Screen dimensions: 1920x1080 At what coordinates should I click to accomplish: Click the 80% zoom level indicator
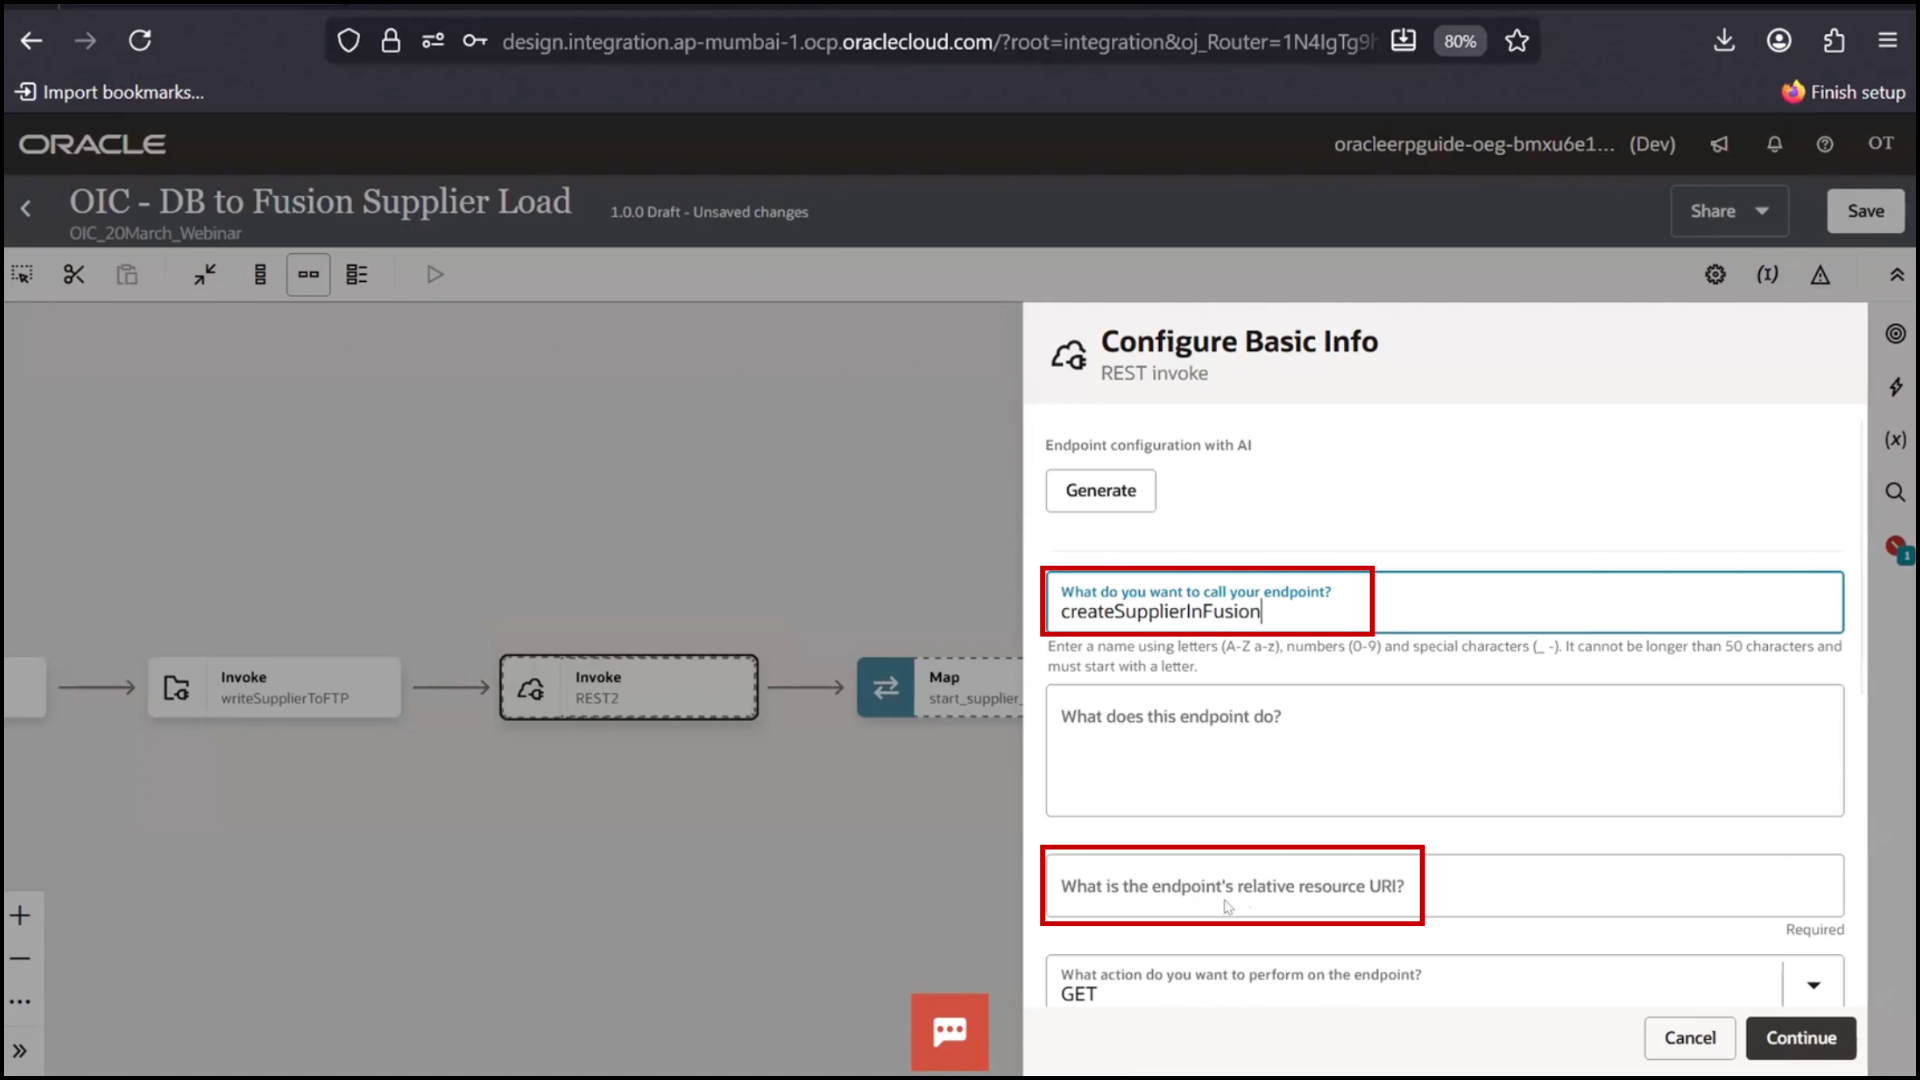tap(1459, 41)
